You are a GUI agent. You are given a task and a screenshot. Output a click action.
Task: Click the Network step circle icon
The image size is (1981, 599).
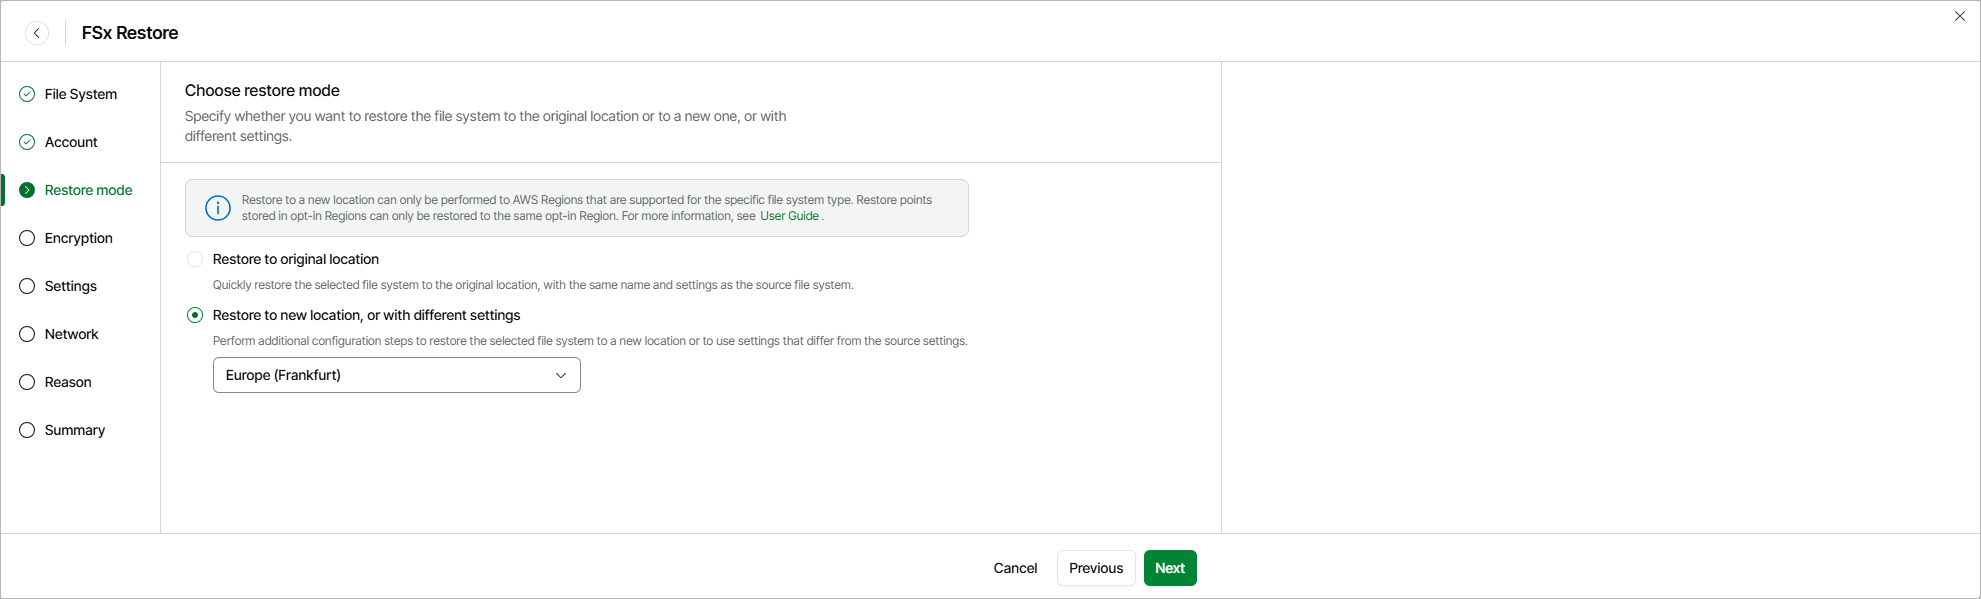click(27, 334)
